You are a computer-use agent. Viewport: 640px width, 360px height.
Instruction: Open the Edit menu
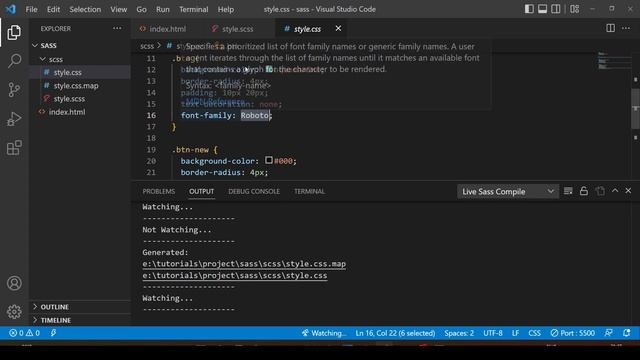tap(53, 9)
